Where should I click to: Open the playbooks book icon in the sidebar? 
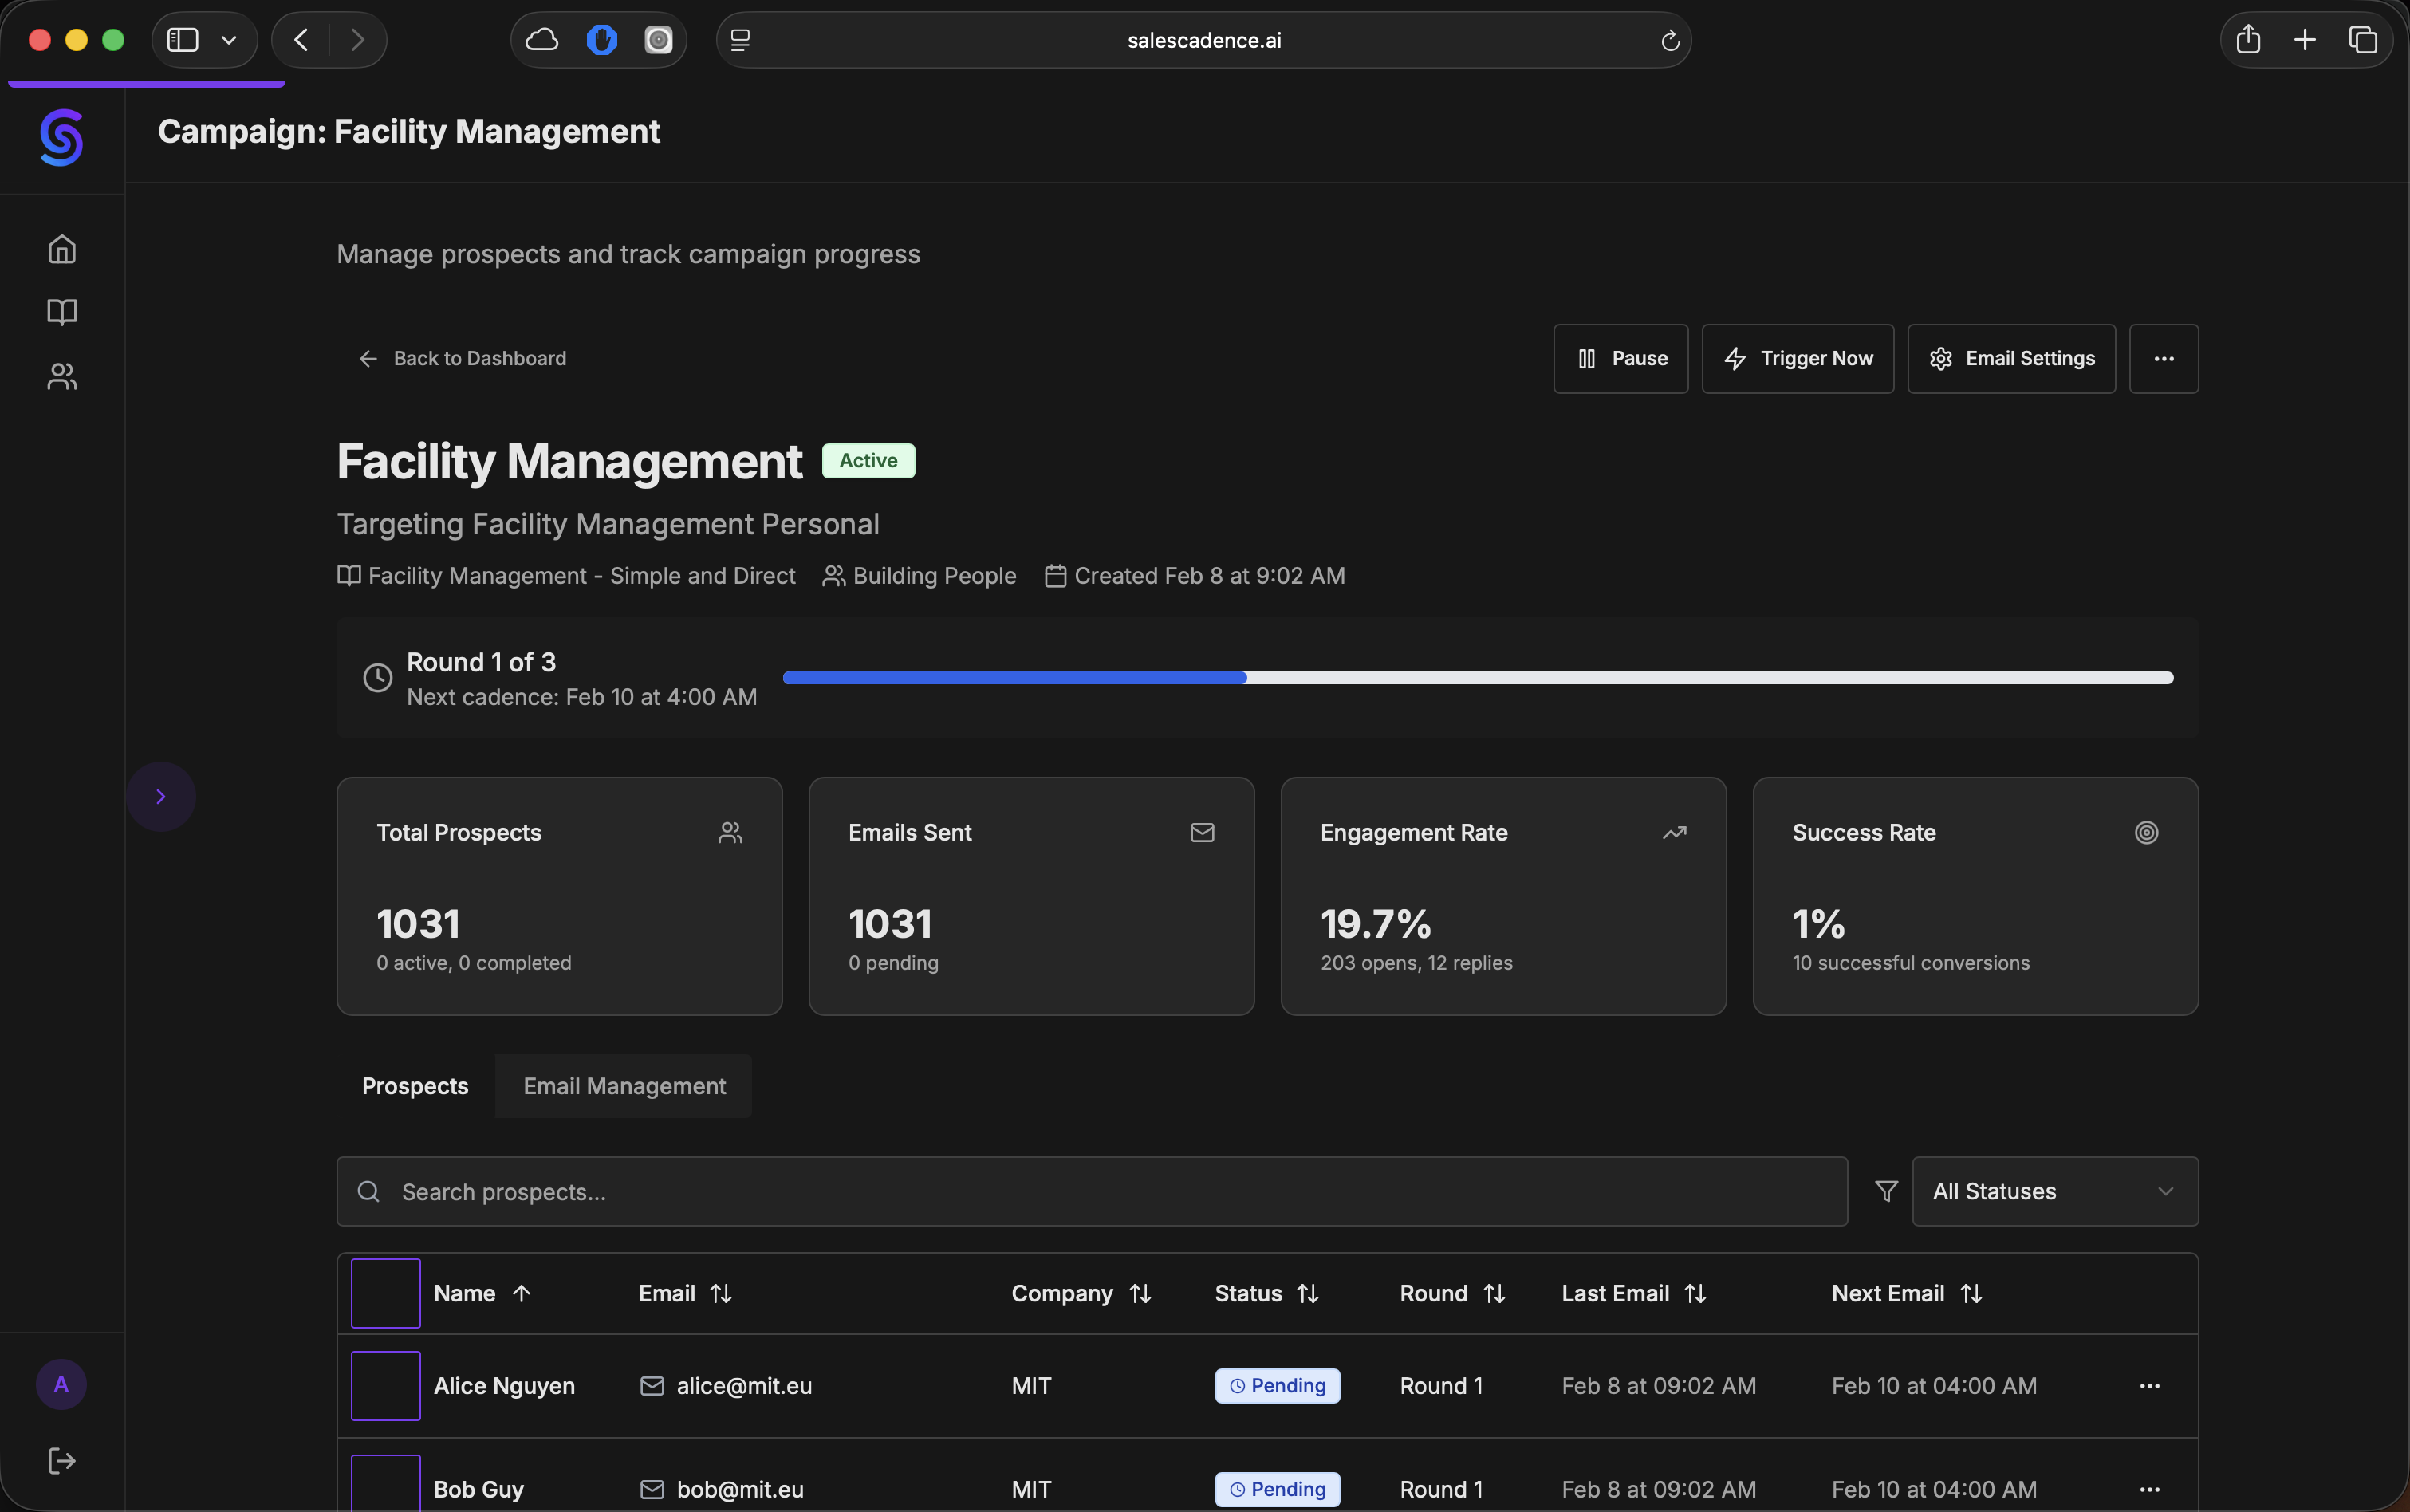click(x=61, y=312)
